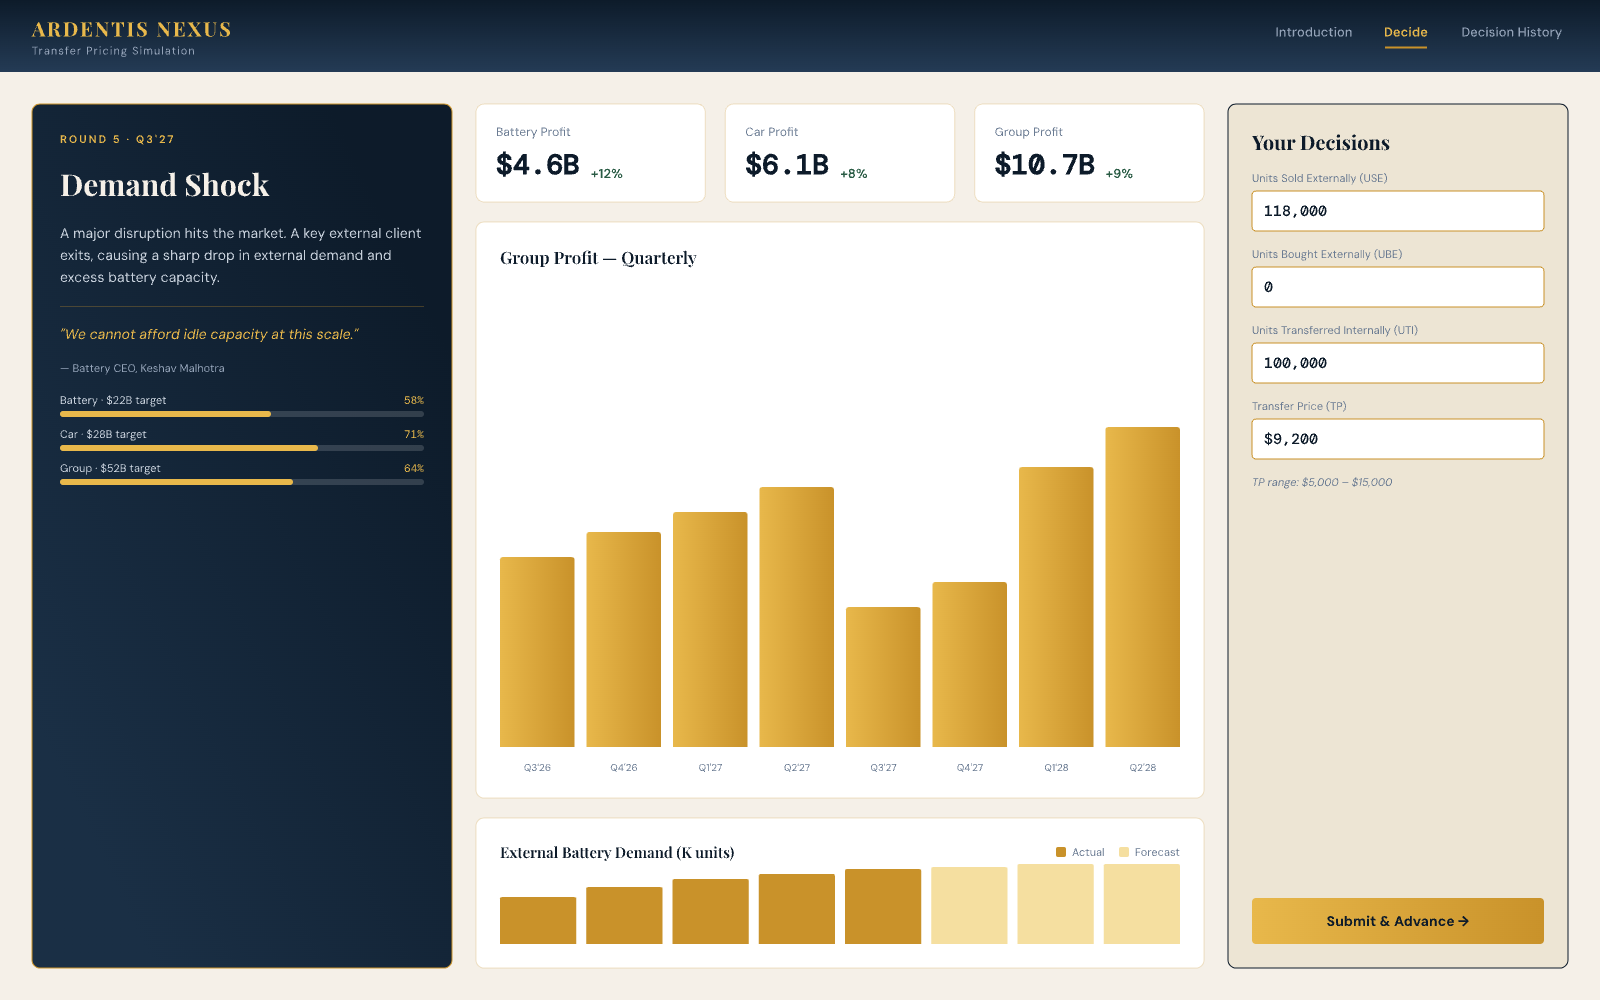
Task: Select the Forecast legend swatch
Action: point(1124,852)
